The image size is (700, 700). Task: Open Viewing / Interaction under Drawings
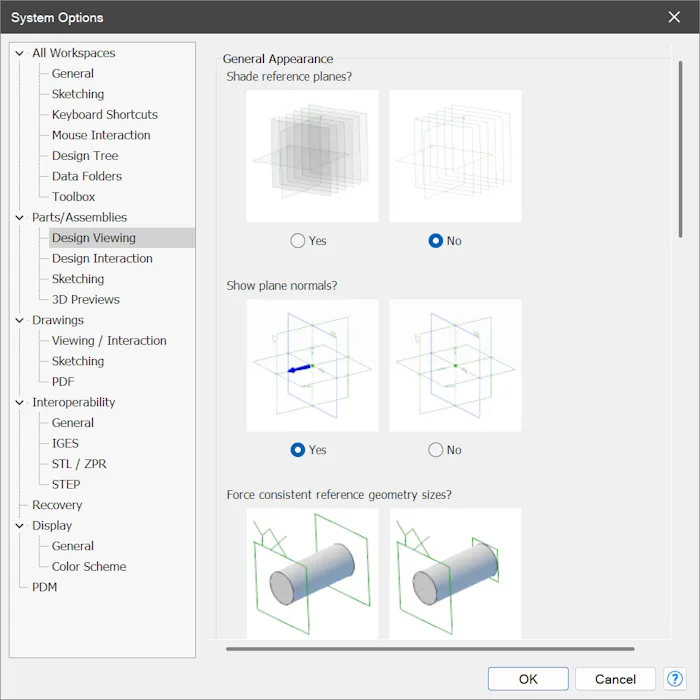point(109,340)
